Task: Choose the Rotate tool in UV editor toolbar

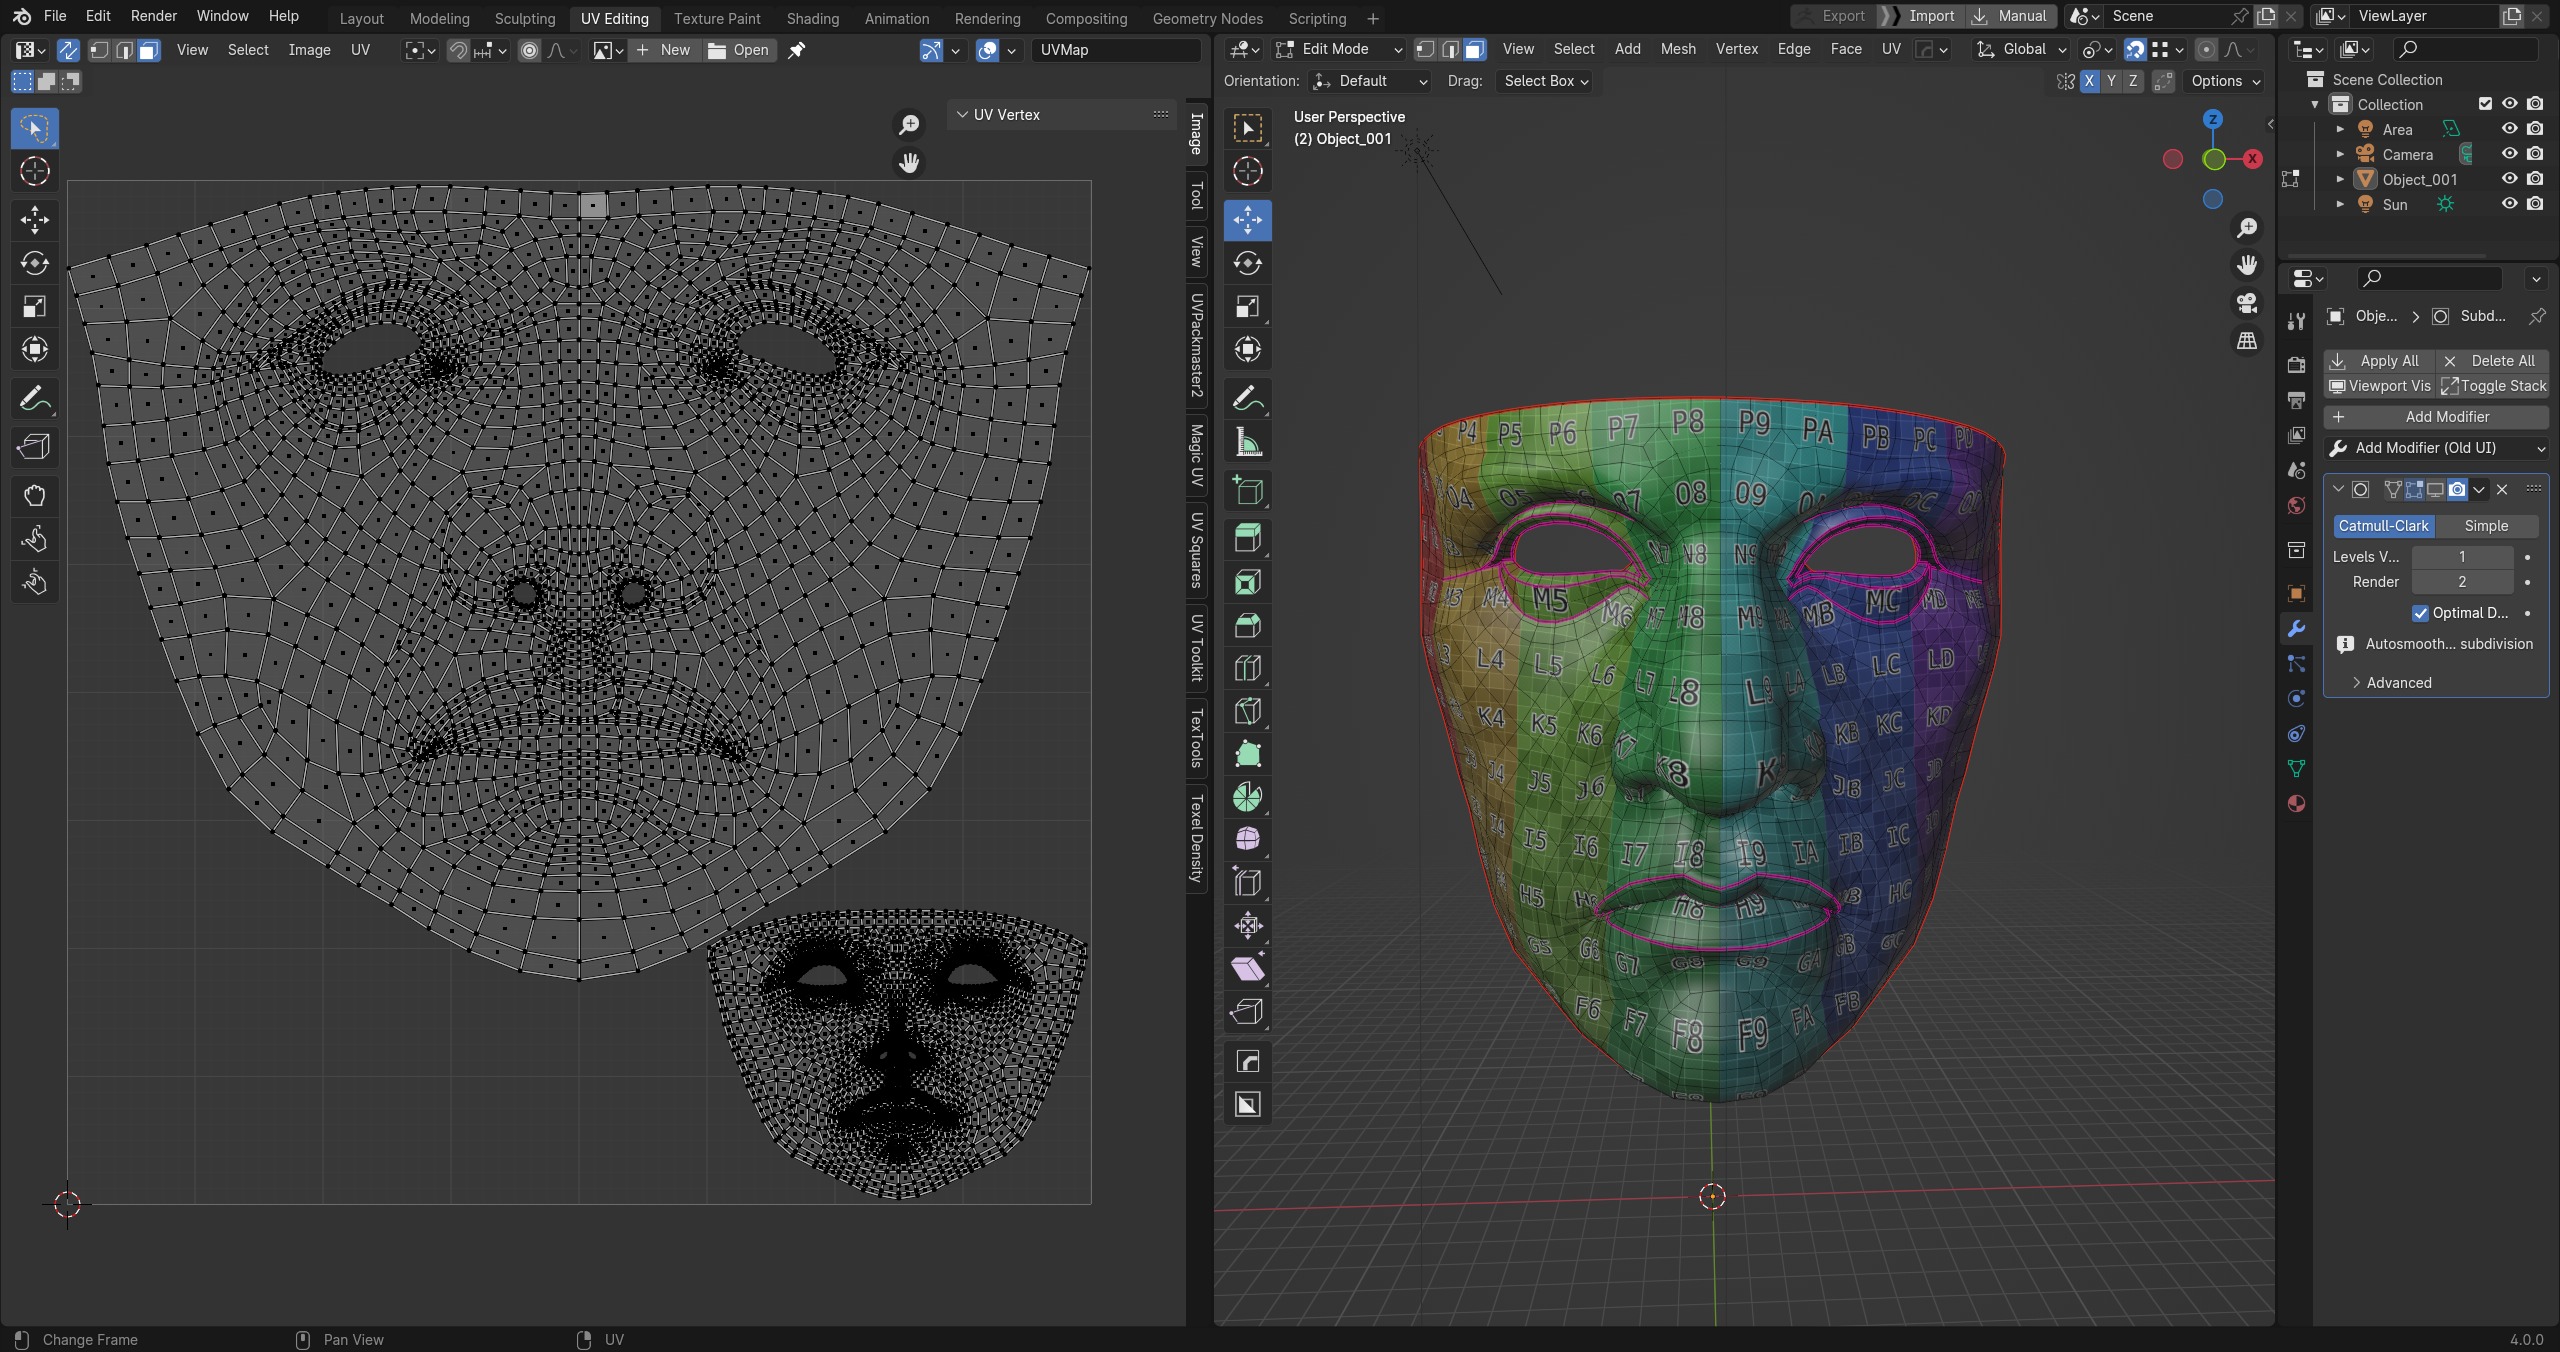Action: point(35,263)
